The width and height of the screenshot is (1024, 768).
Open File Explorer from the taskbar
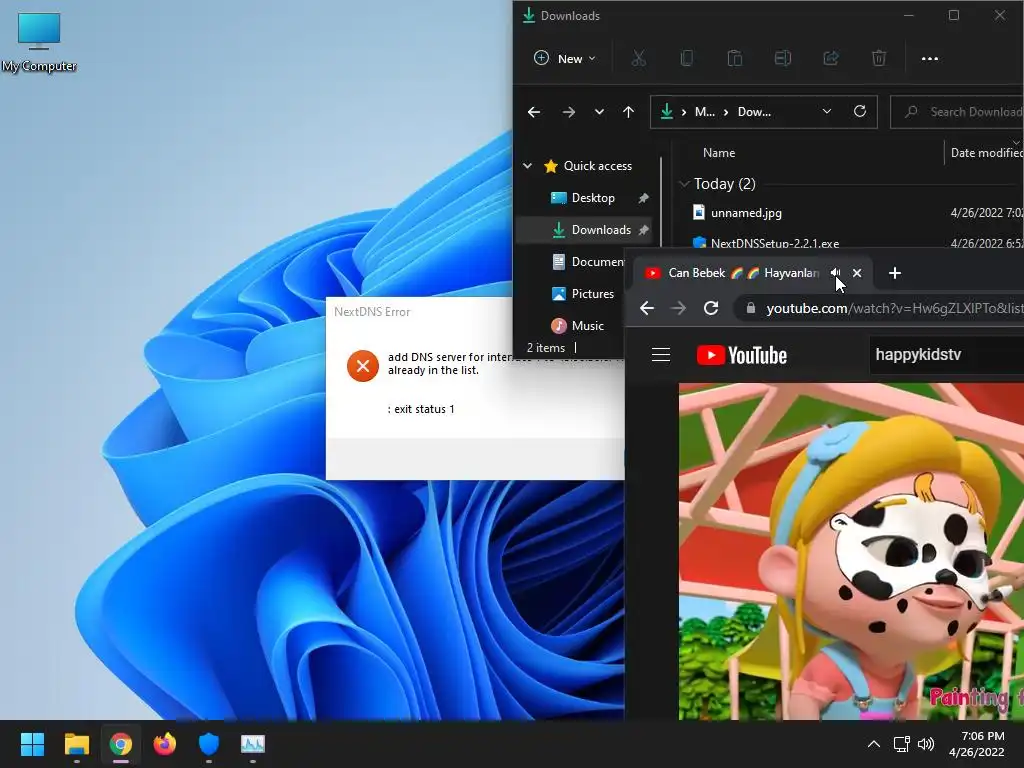(76, 744)
